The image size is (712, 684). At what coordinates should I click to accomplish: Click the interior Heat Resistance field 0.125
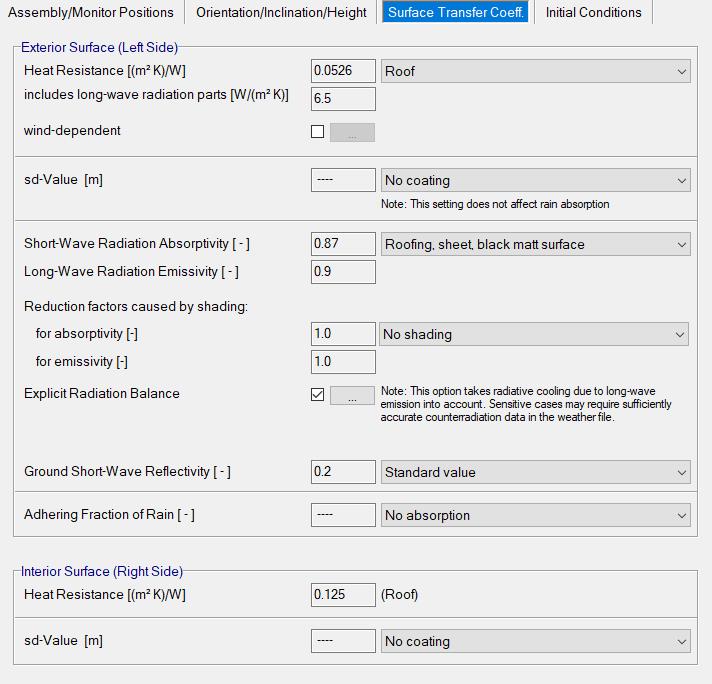click(343, 595)
